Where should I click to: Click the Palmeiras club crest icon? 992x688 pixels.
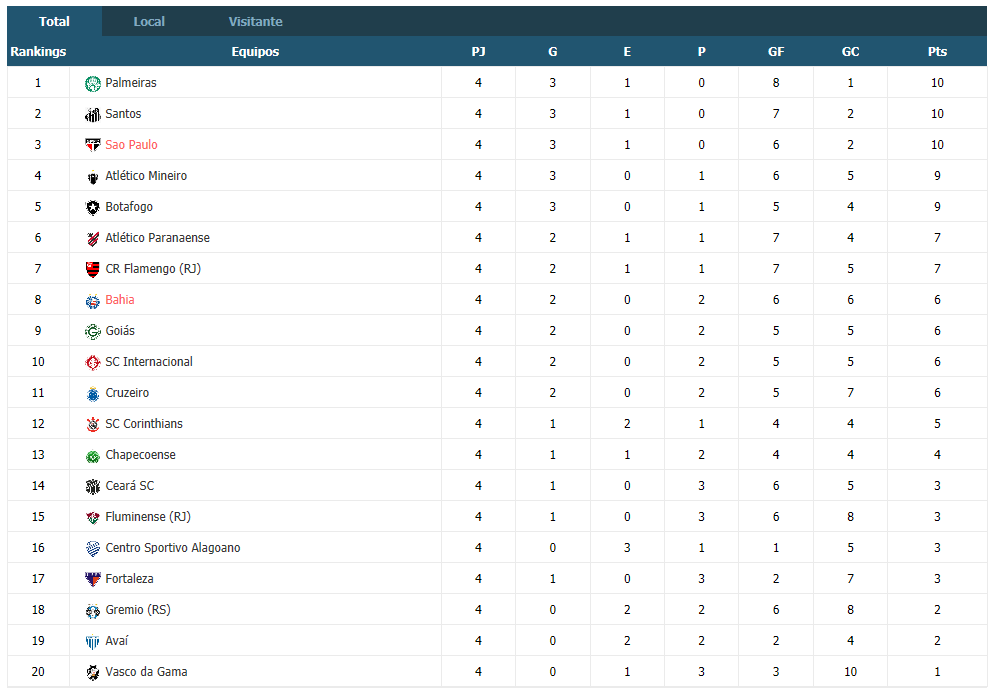pos(93,84)
